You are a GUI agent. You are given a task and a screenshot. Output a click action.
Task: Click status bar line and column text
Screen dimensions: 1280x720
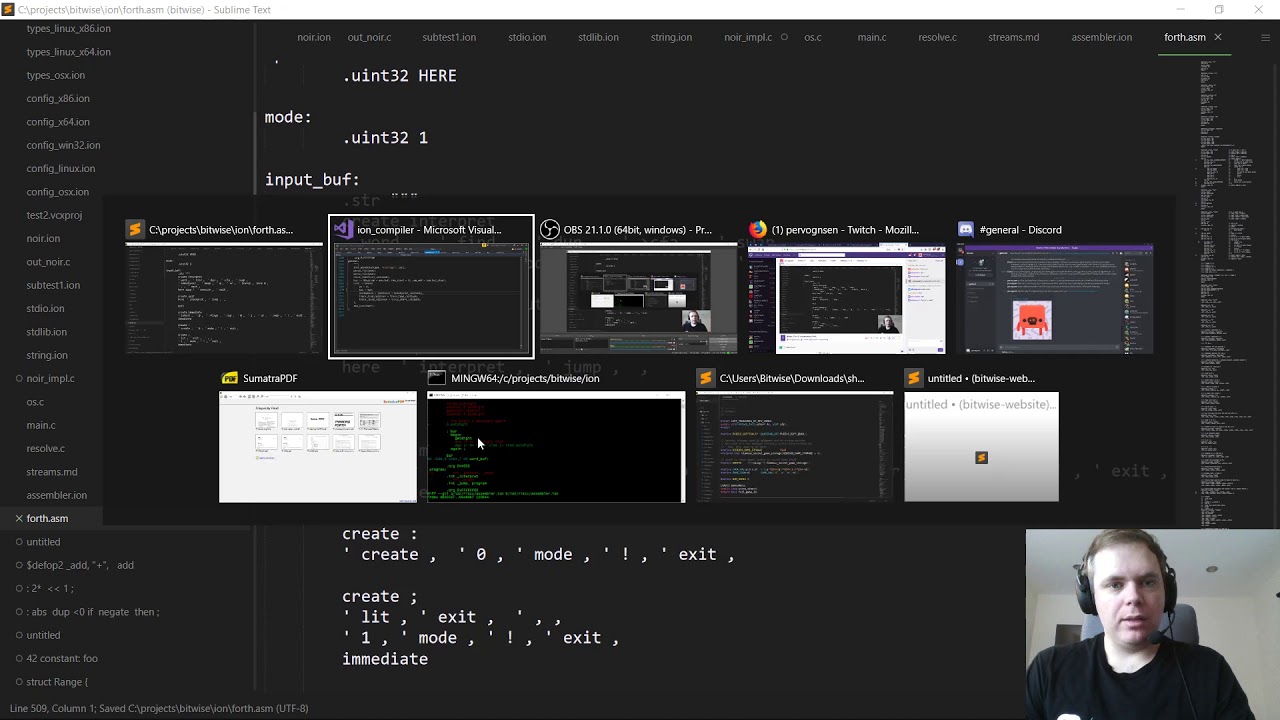[x=159, y=708]
